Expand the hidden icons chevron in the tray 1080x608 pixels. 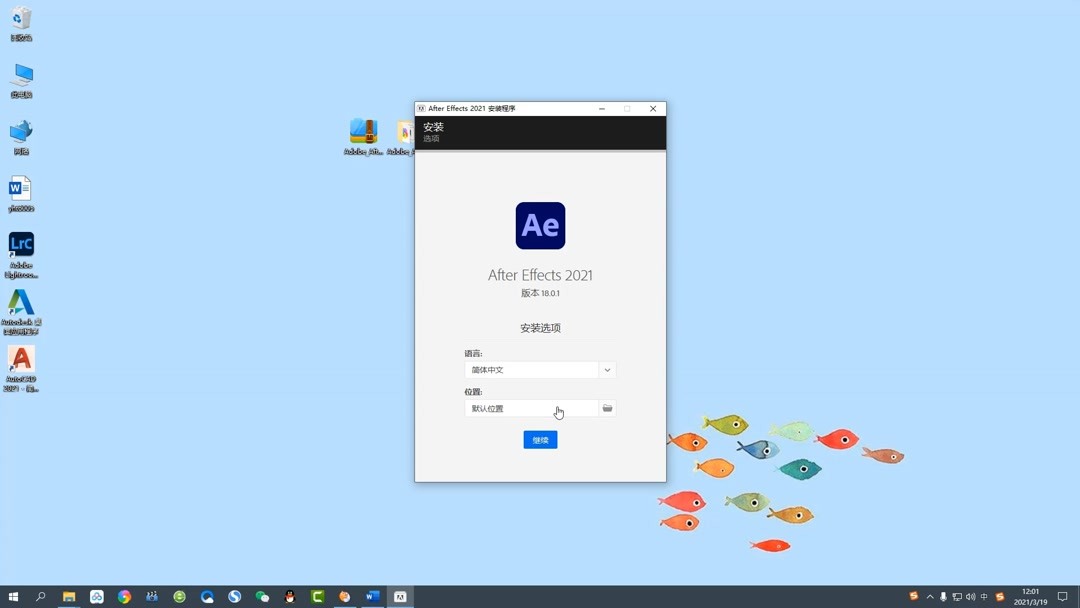click(x=930, y=598)
